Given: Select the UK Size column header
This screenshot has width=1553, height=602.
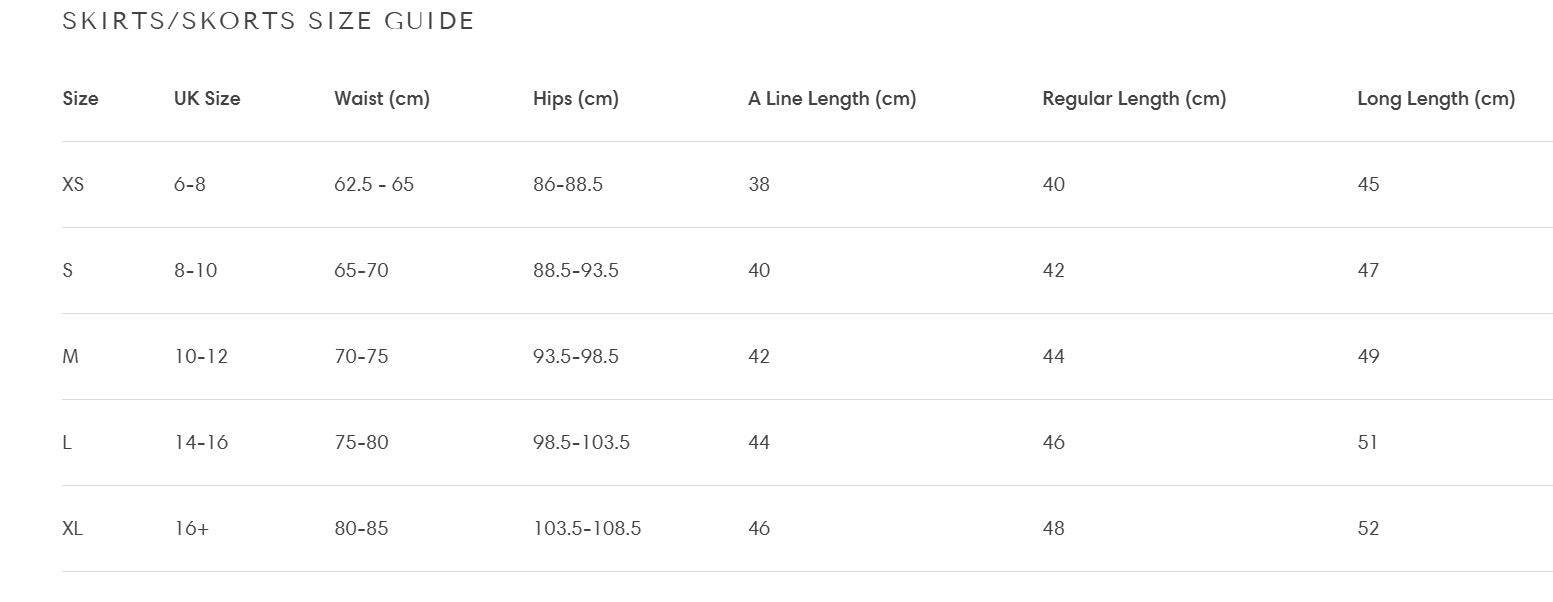Looking at the screenshot, I should coord(207,99).
